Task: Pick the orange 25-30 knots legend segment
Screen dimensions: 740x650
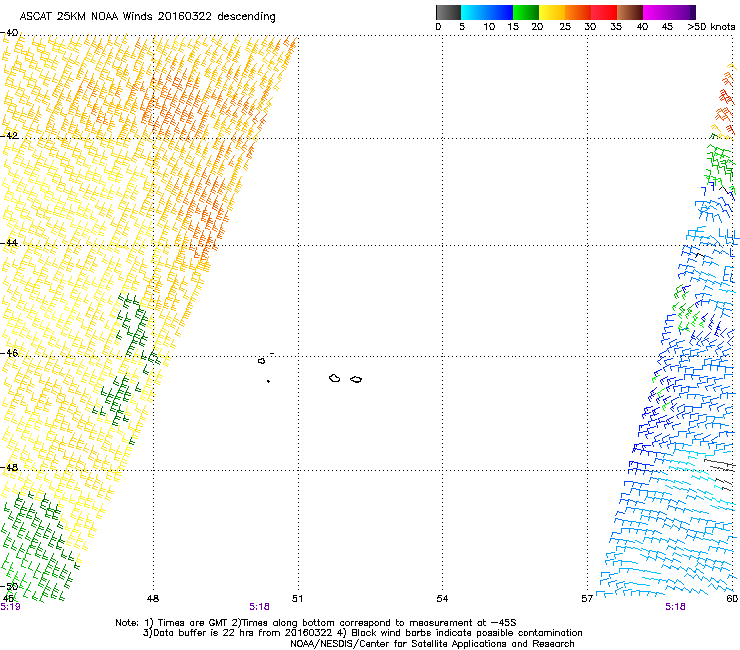Action: tap(578, 12)
